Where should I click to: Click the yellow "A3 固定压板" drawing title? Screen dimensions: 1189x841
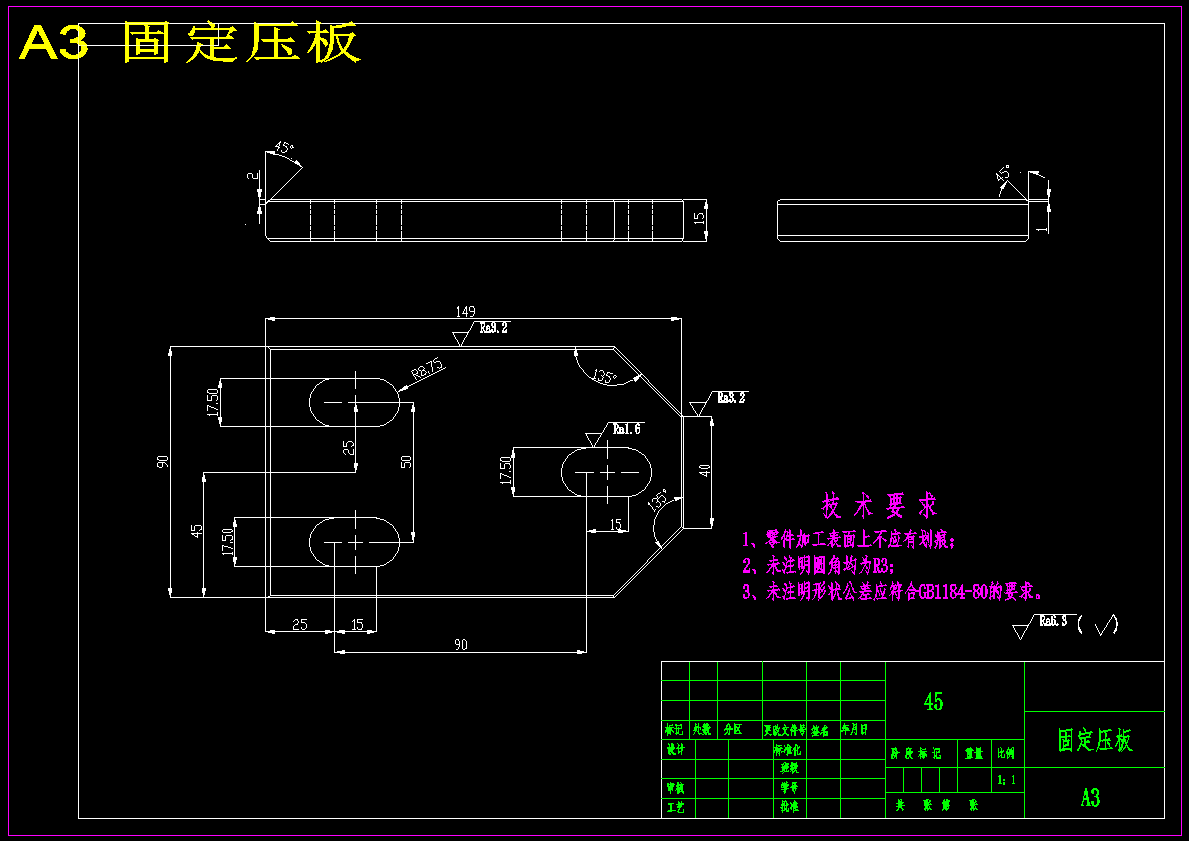190,42
